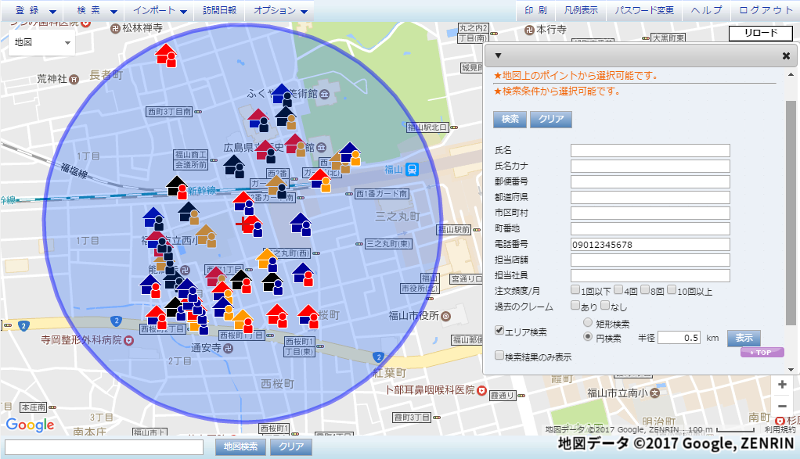Focus the 氏名 input field

point(650,150)
